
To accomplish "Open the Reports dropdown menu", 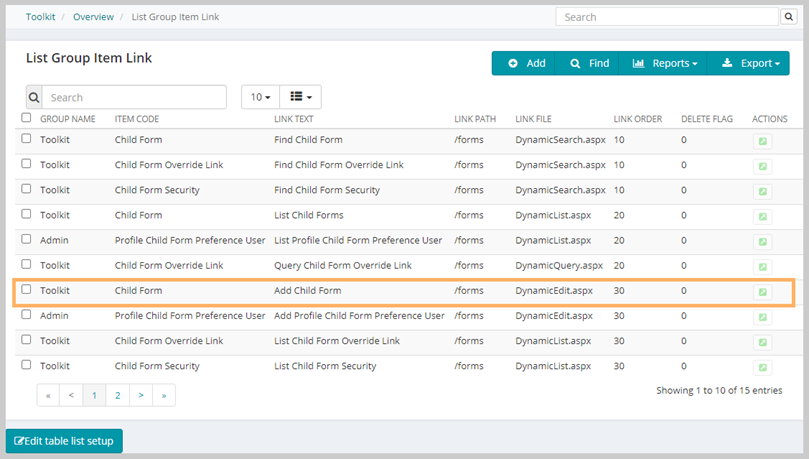I will coord(664,63).
